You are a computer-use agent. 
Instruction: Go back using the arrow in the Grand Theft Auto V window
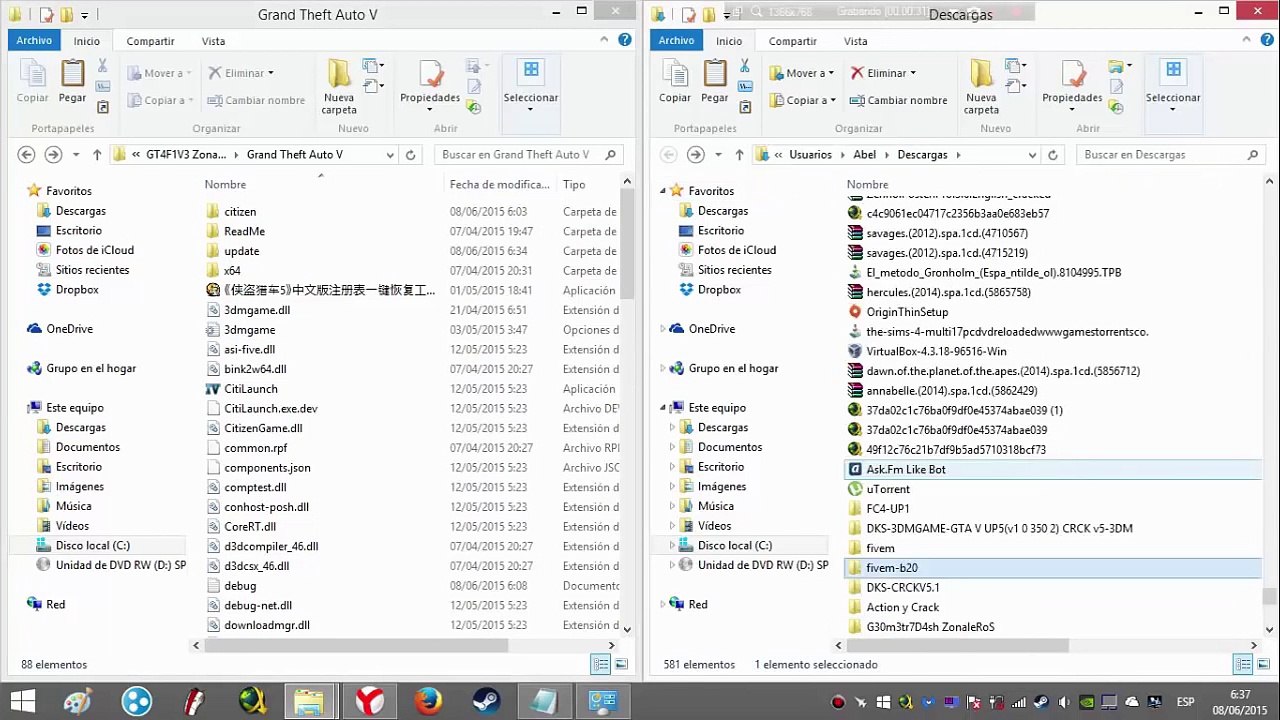pyautogui.click(x=27, y=154)
